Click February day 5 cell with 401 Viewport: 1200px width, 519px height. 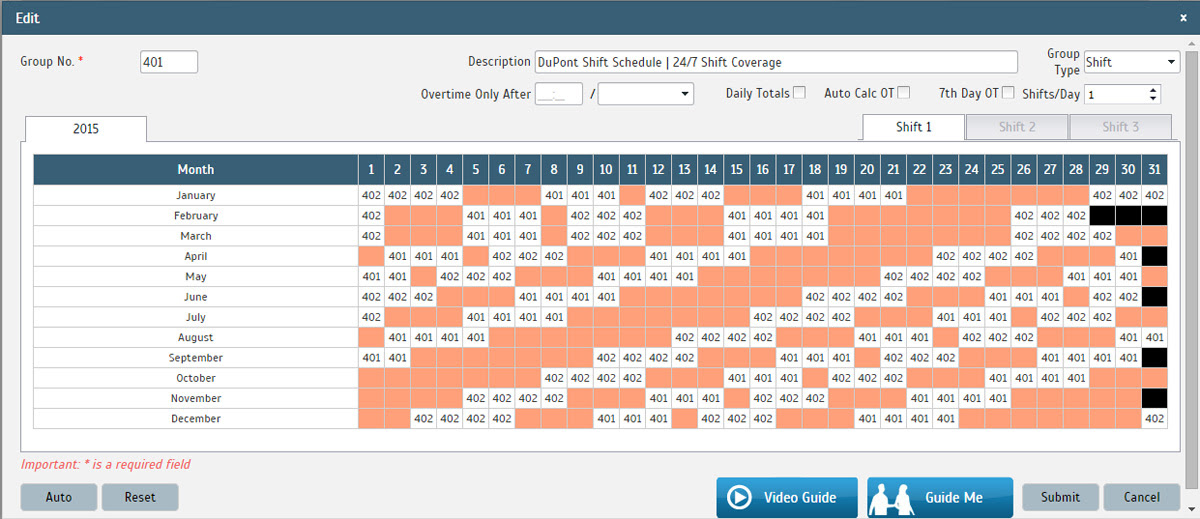[476, 216]
